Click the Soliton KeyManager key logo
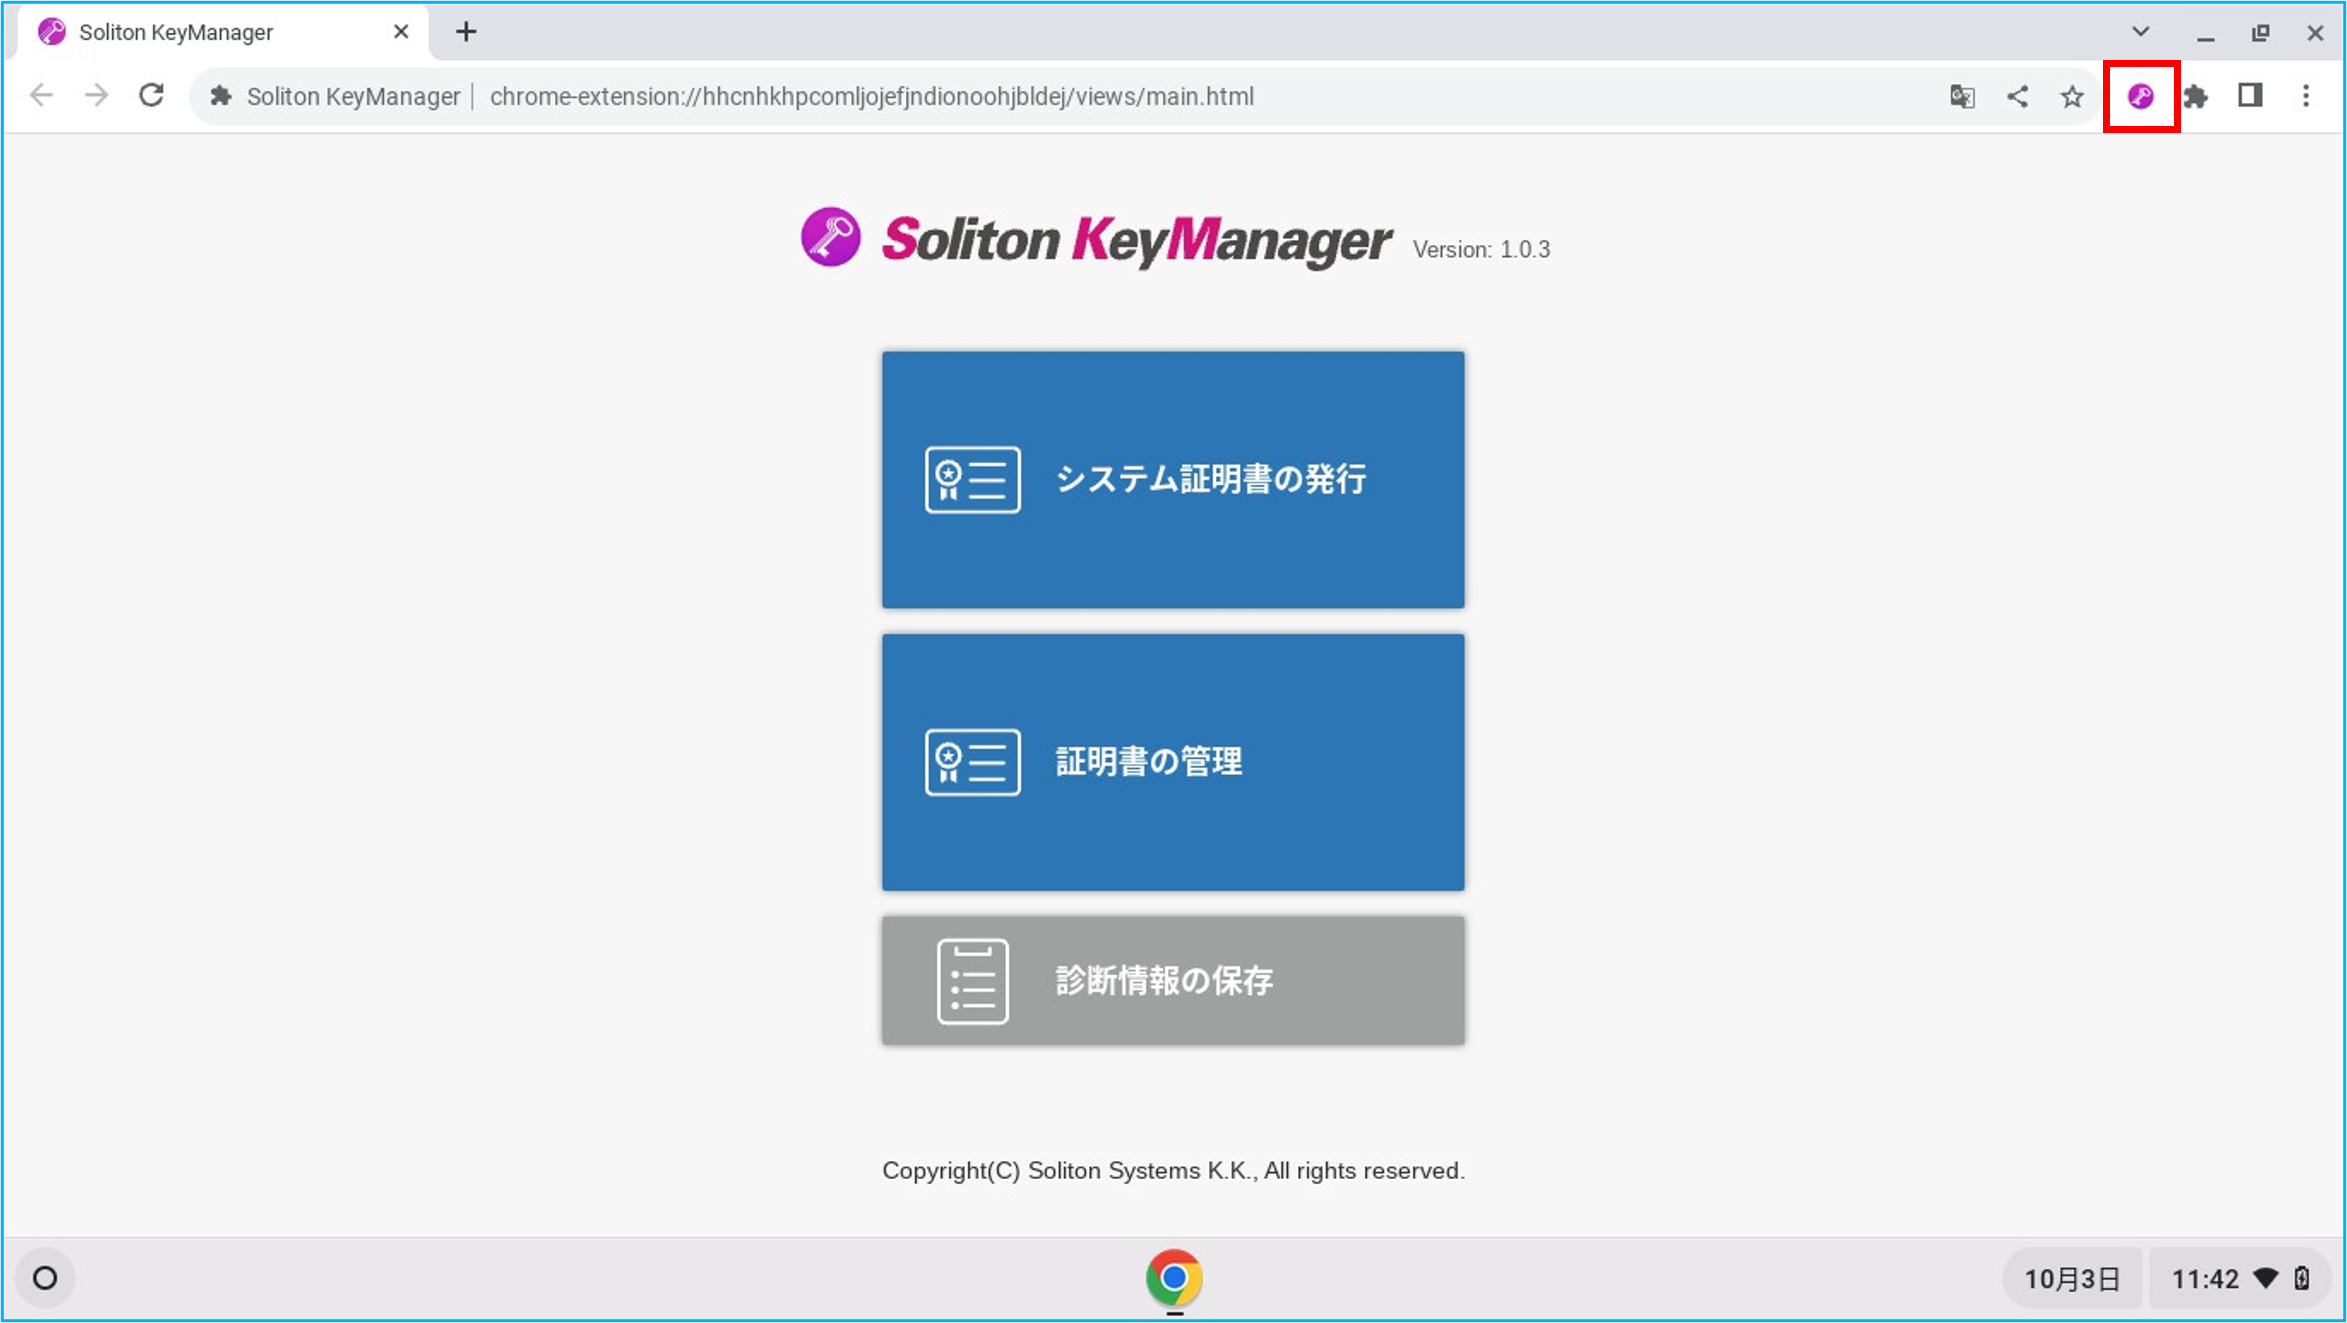2347x1323 pixels. (830, 237)
